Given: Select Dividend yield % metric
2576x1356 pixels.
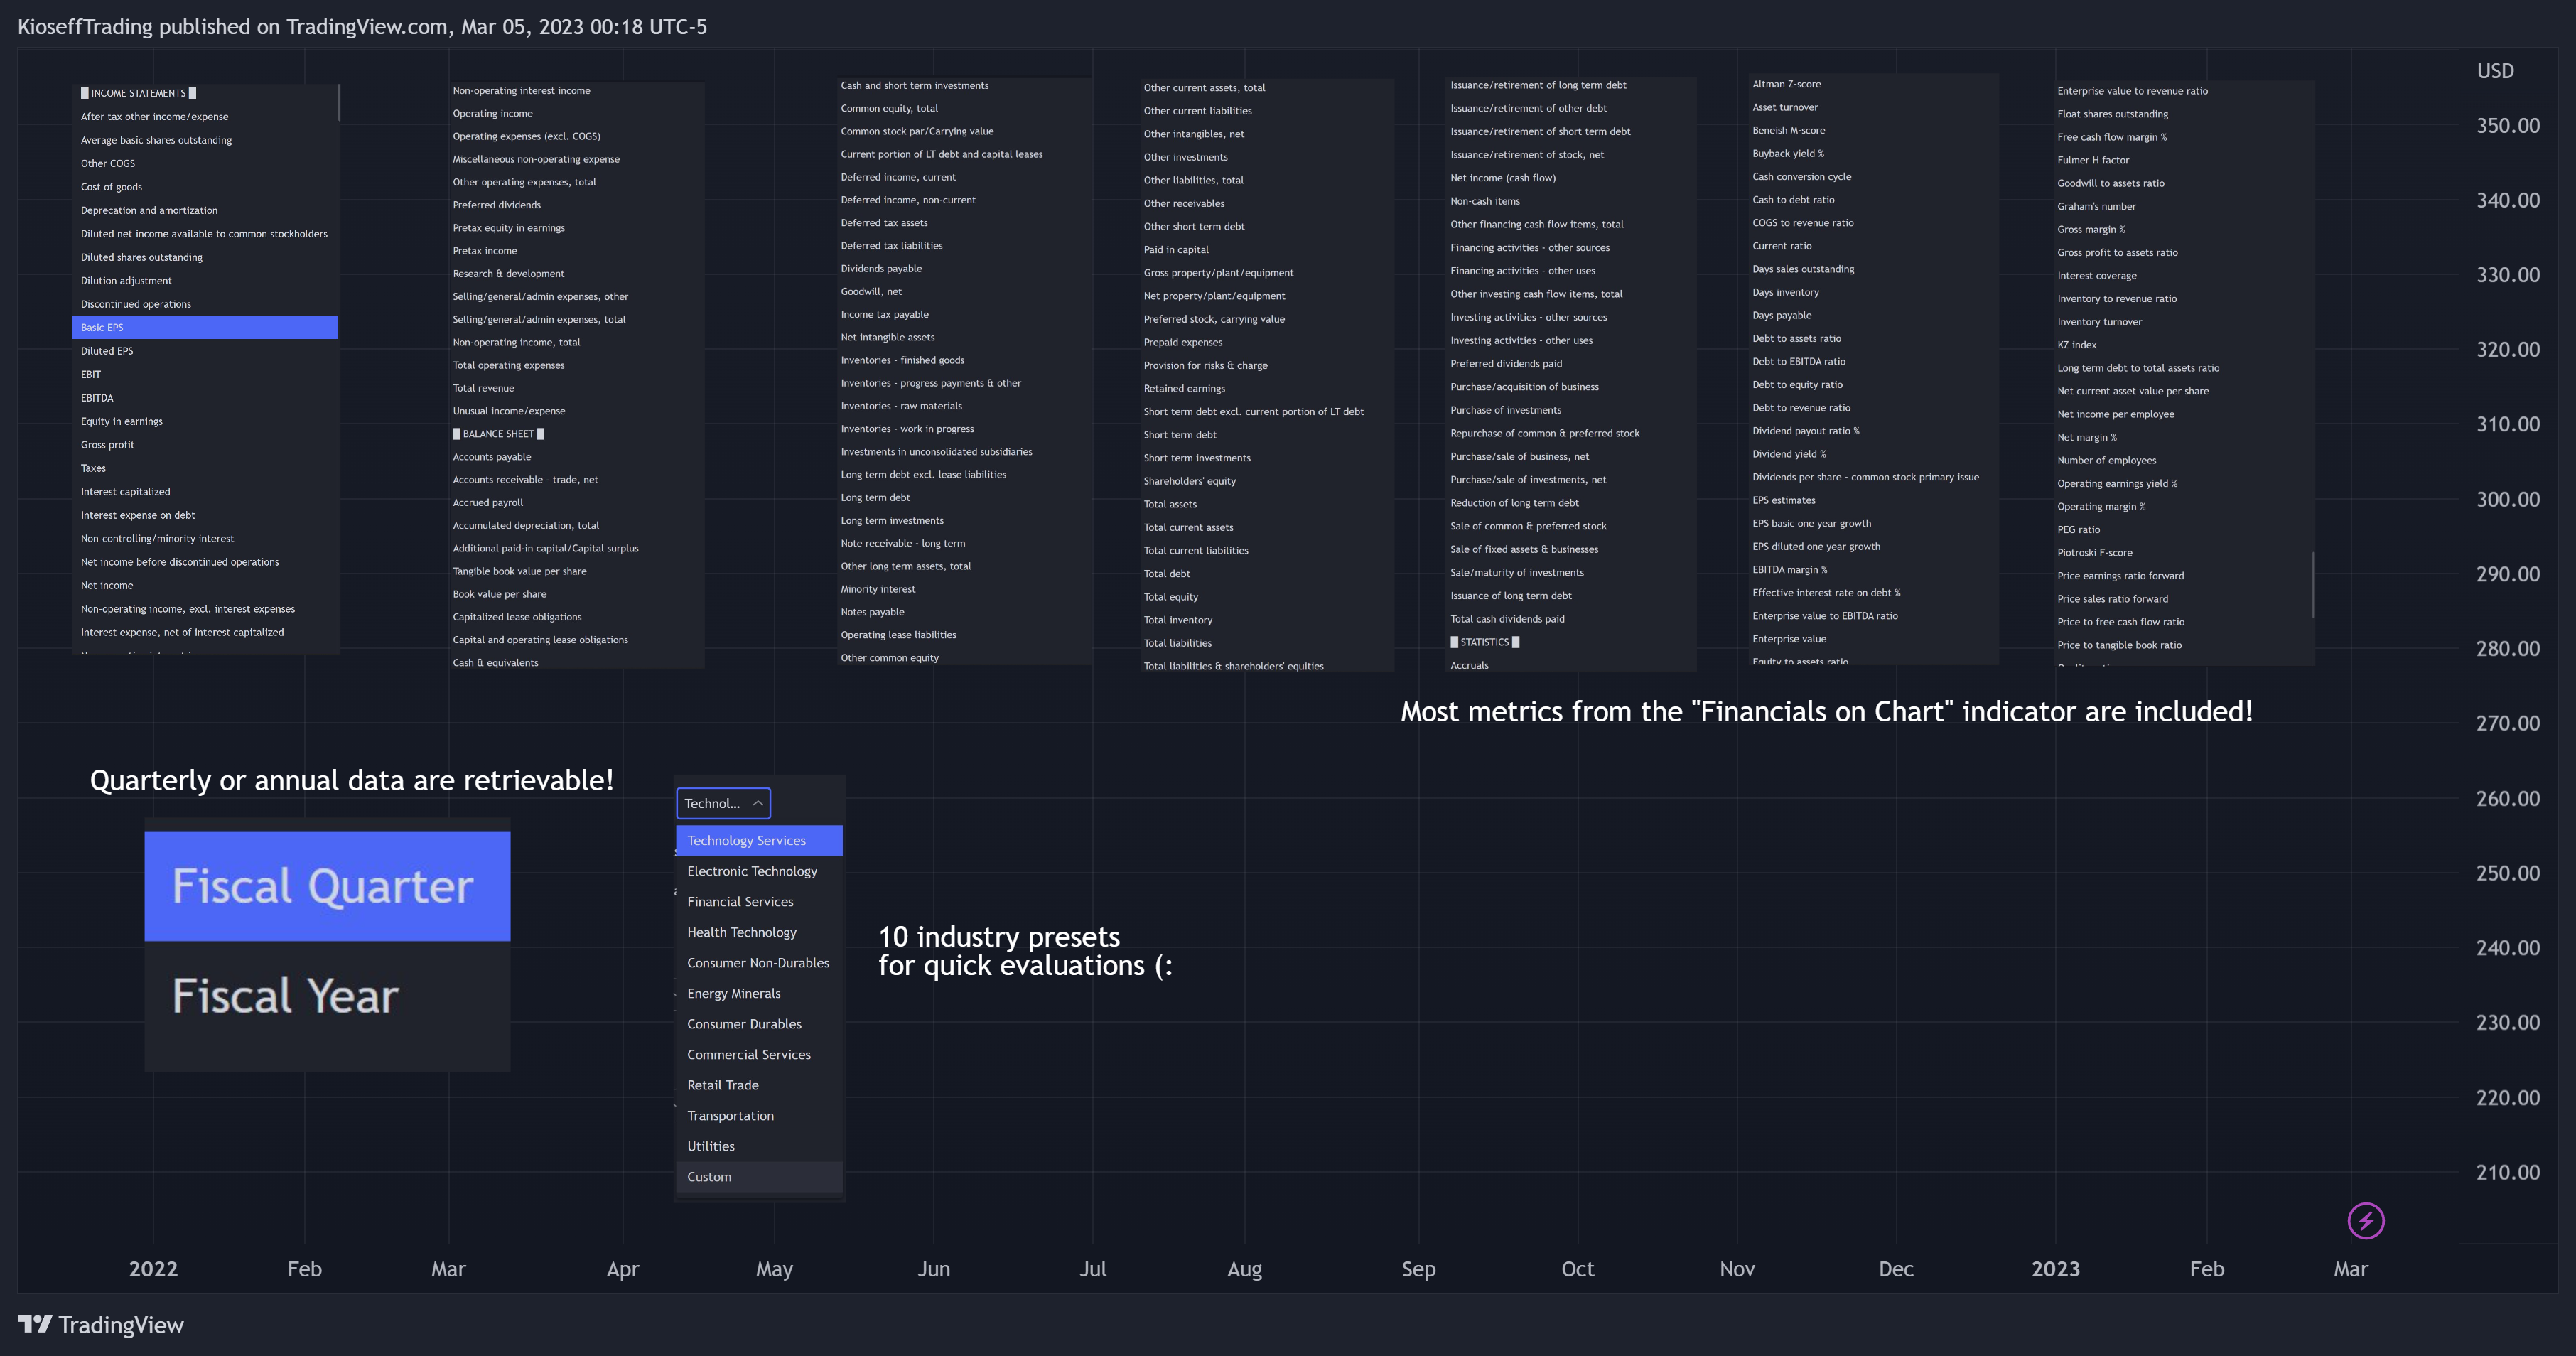Looking at the screenshot, I should (1789, 454).
